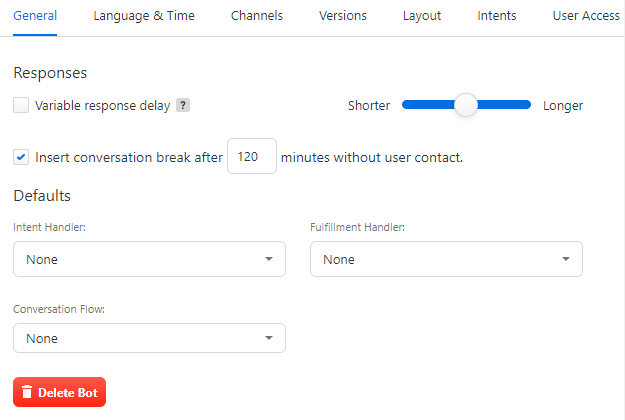The height and width of the screenshot is (420, 625).
Task: Click the trash icon on Delete Bot
Action: coord(27,393)
